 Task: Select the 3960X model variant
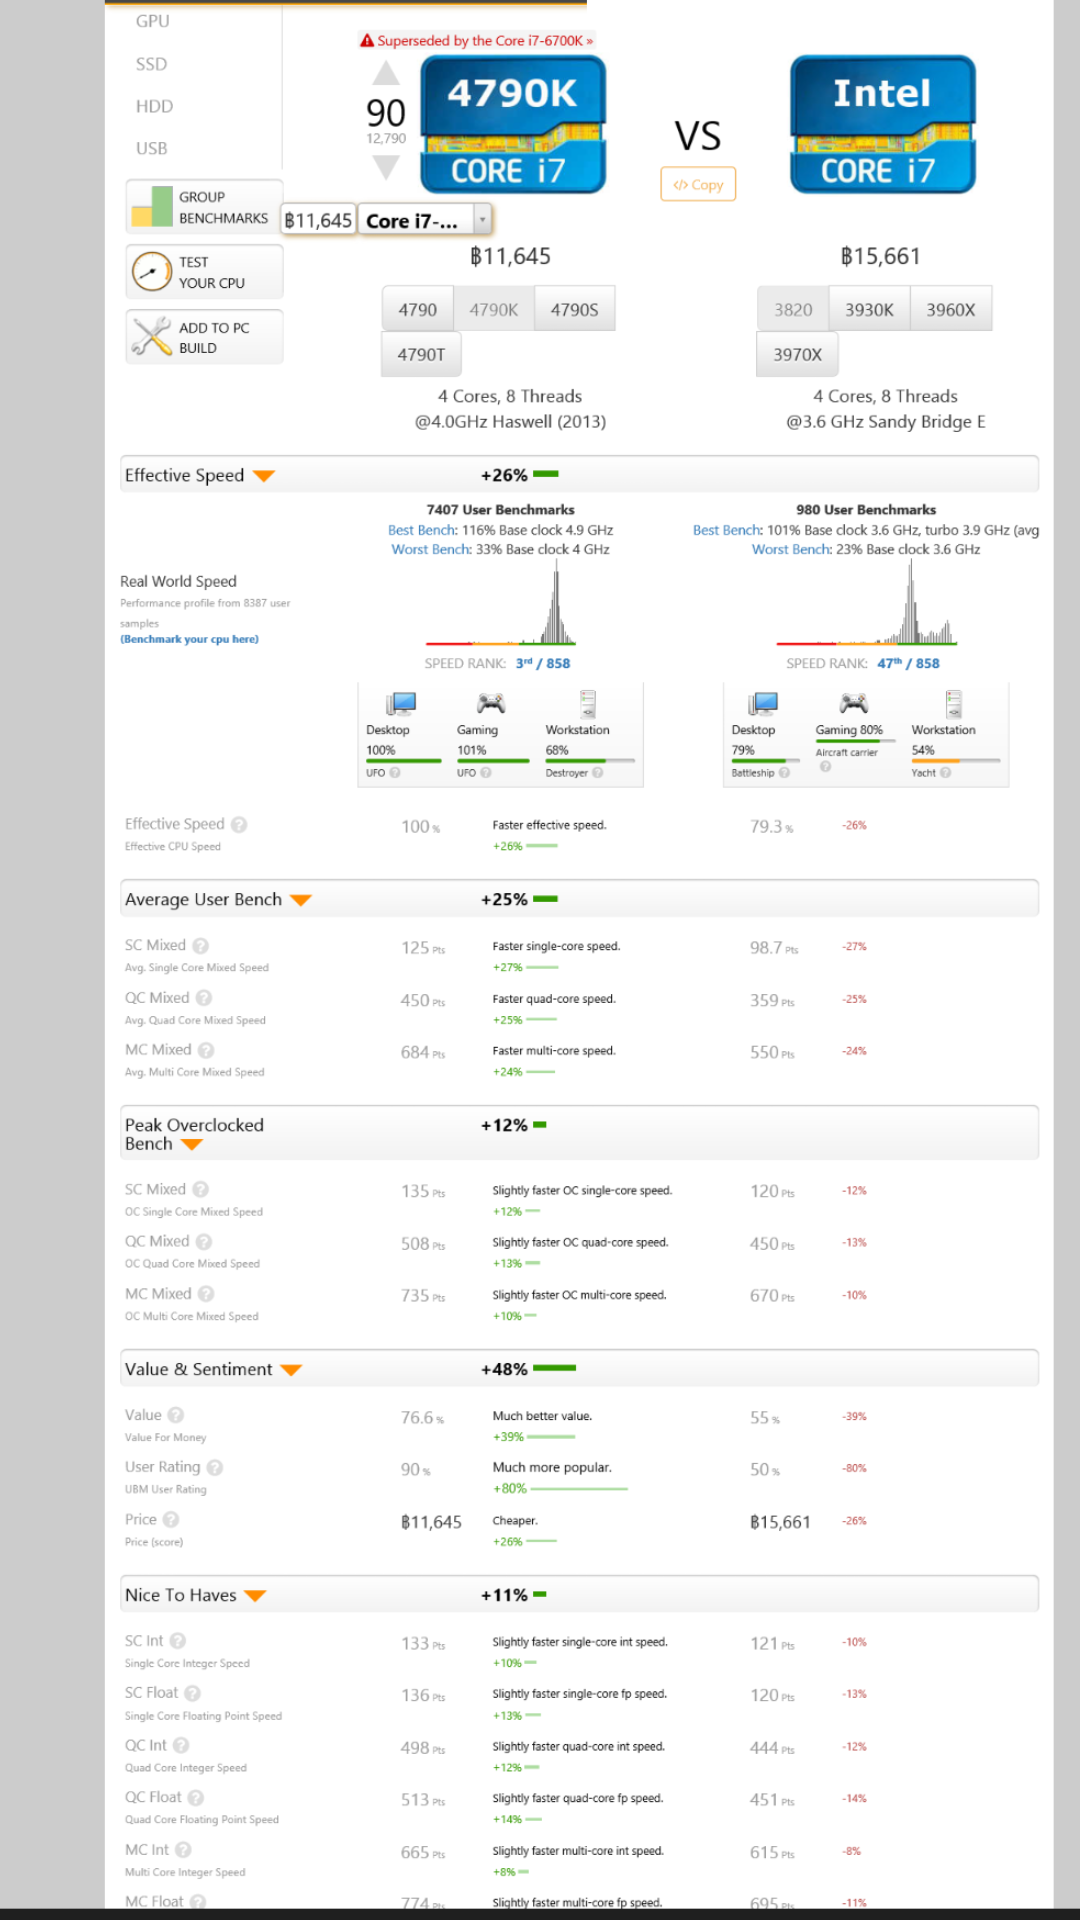(x=950, y=310)
